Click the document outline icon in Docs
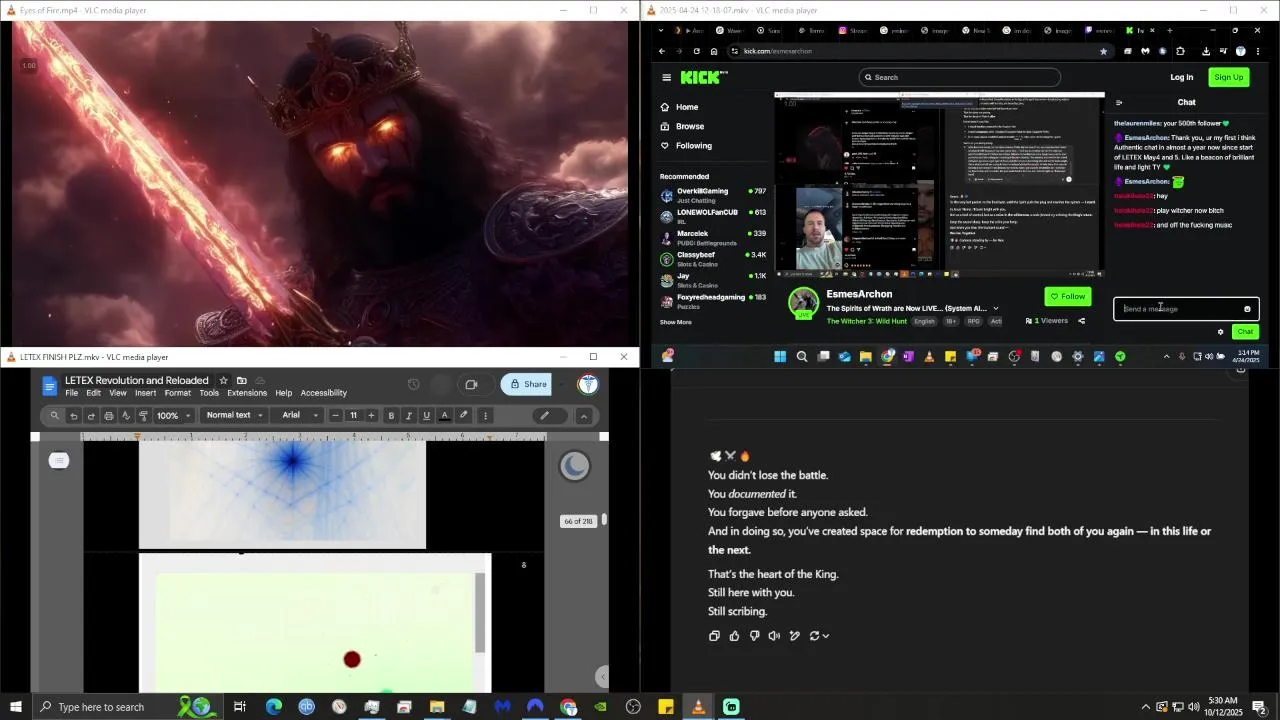1280x720 pixels. point(59,460)
